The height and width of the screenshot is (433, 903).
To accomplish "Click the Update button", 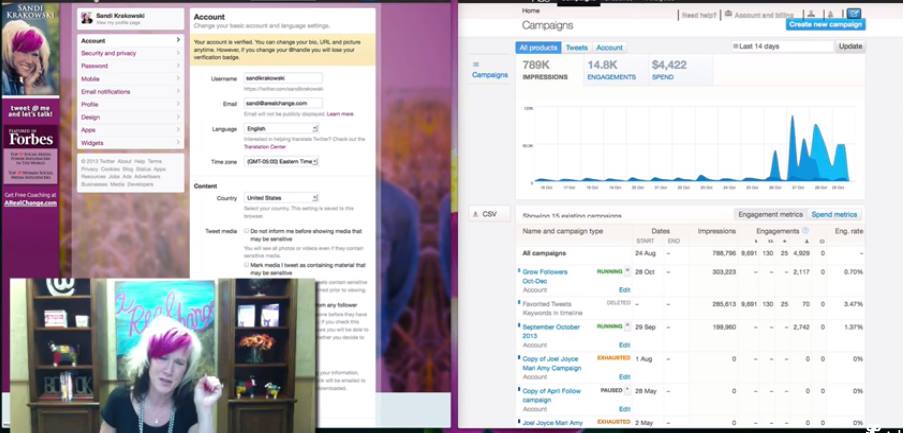I will (x=850, y=46).
